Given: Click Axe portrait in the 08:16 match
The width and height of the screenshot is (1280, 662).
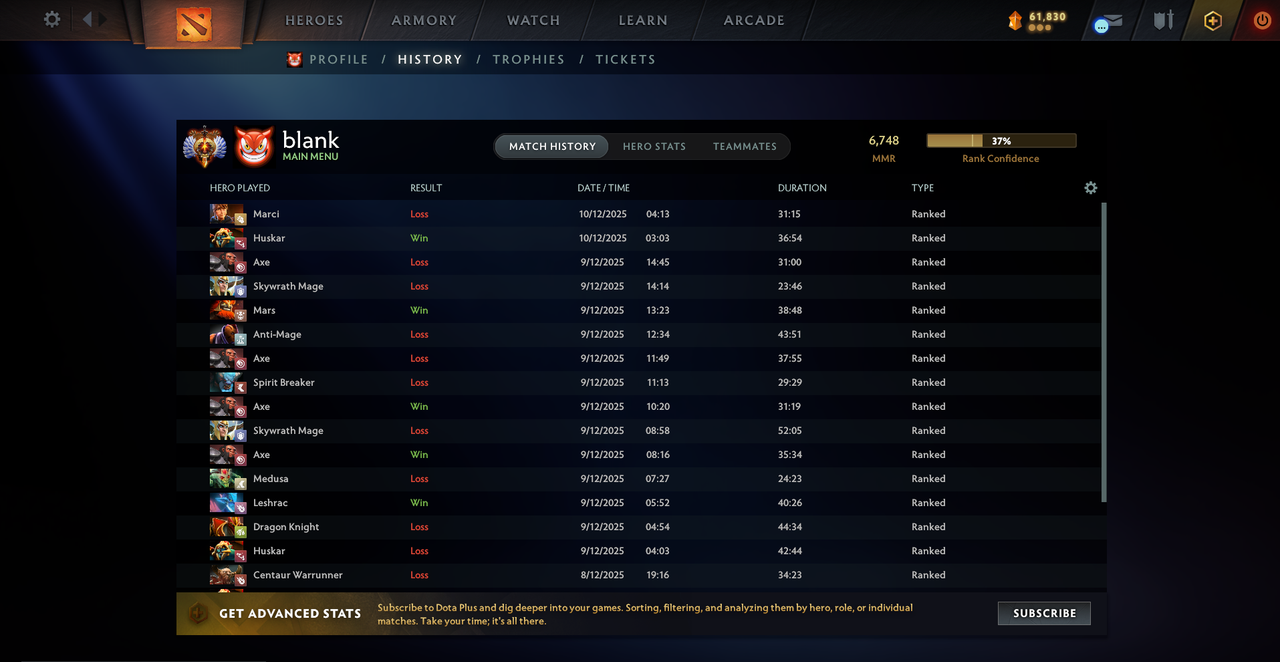Looking at the screenshot, I should click(227, 454).
